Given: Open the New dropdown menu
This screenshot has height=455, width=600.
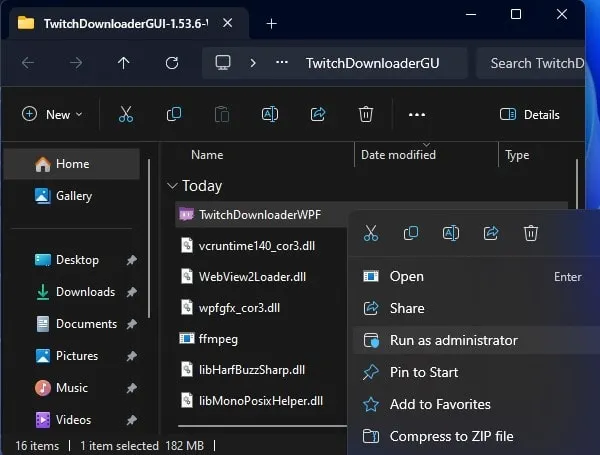Looking at the screenshot, I should tap(52, 114).
